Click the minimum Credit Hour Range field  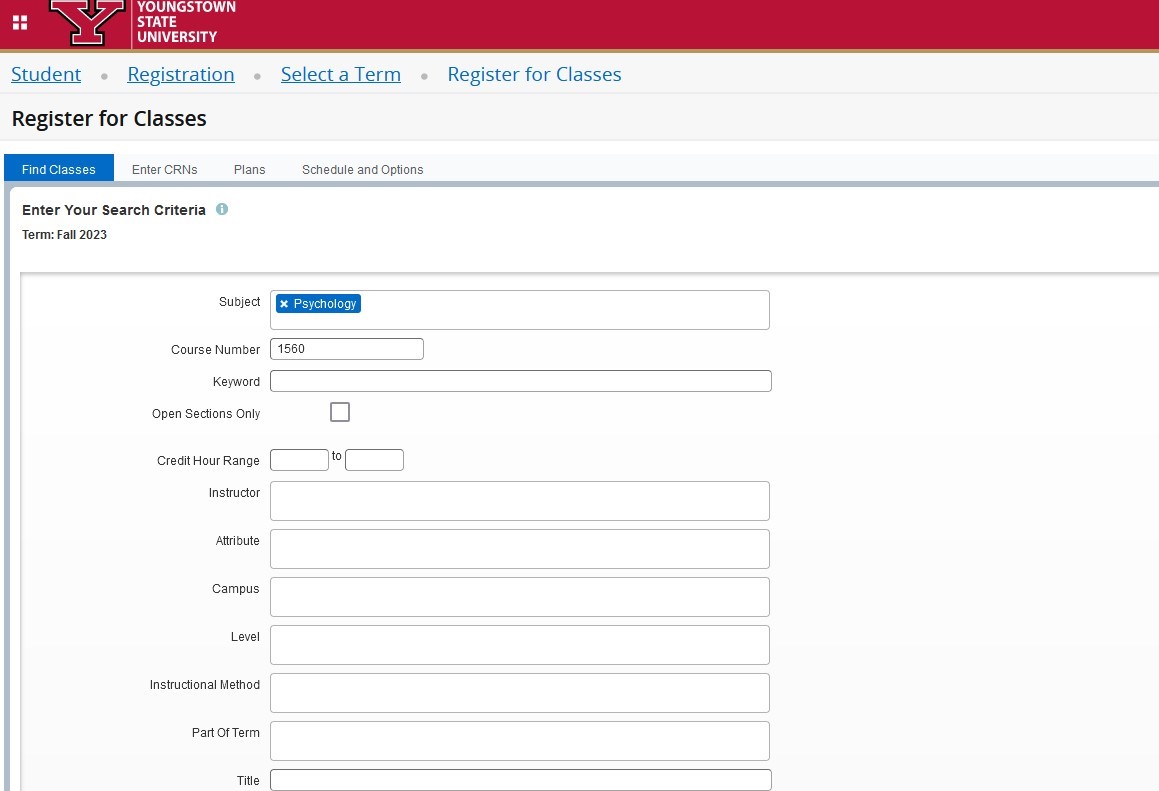click(x=299, y=460)
